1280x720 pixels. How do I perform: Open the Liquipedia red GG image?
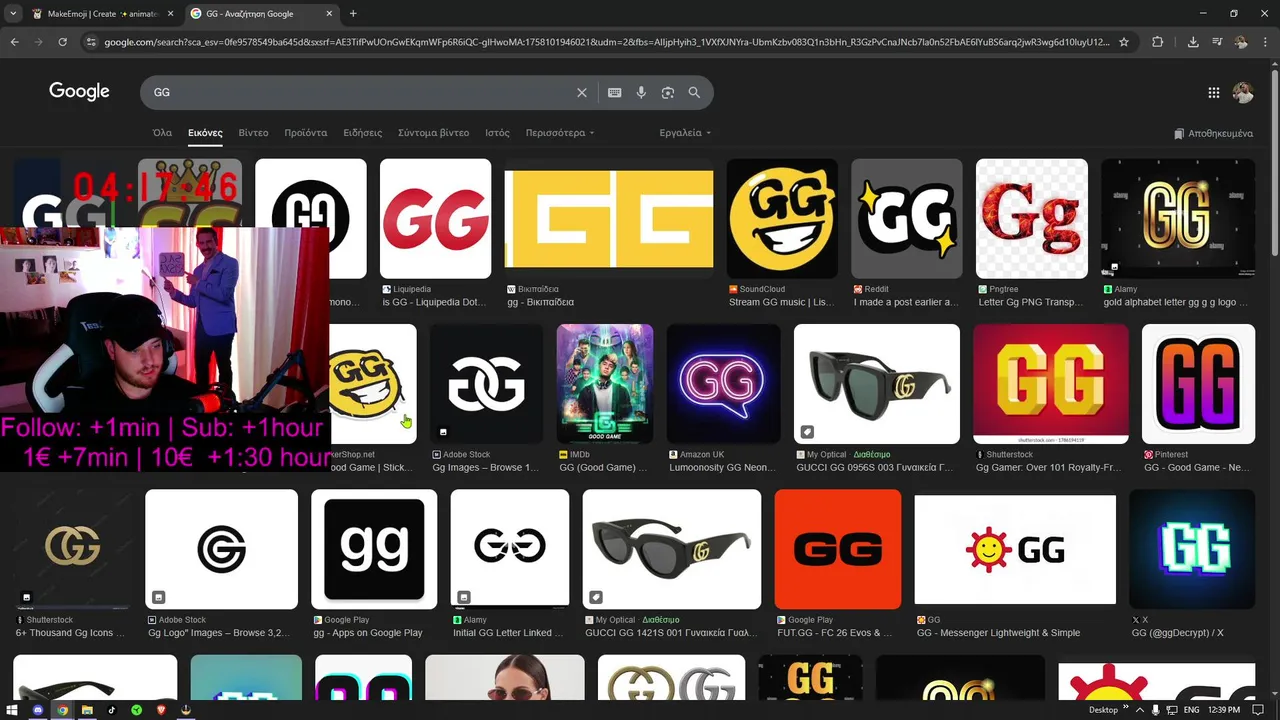[435, 218]
